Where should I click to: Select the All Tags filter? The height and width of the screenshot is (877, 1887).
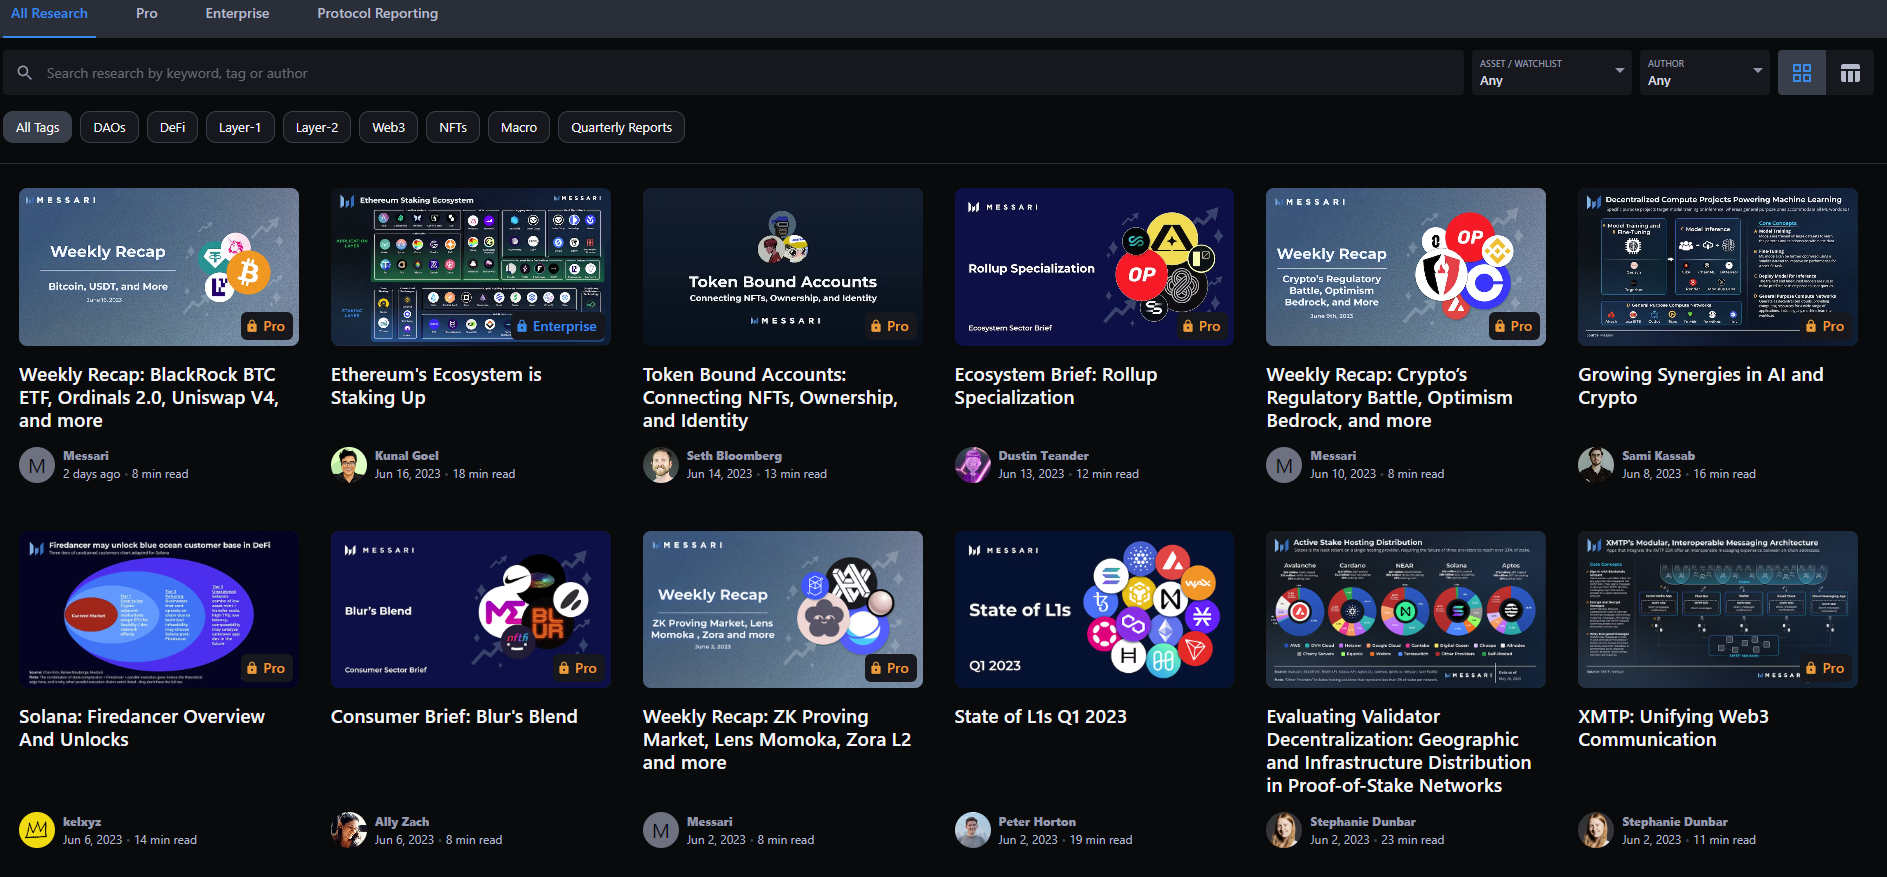(38, 127)
